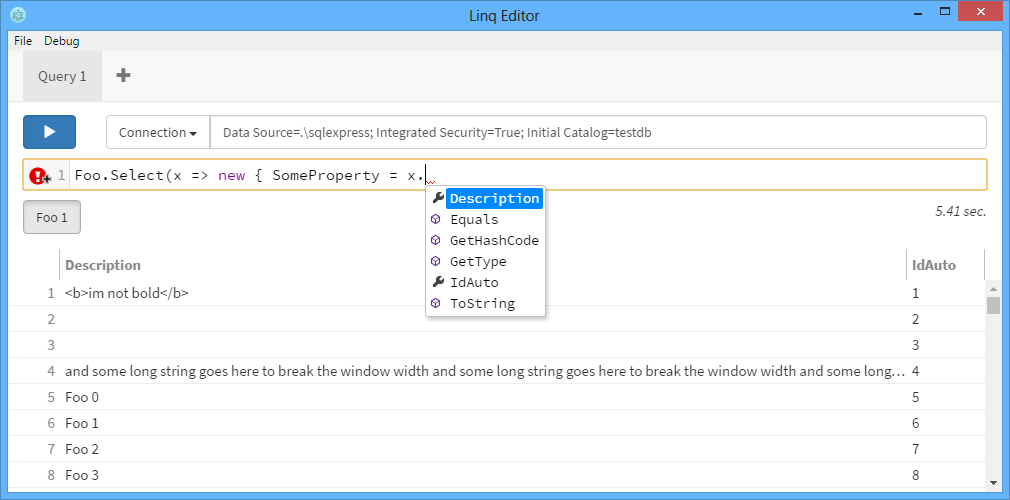The height and width of the screenshot is (500, 1010).
Task: Click the IdAuto value 5 cell
Action: coord(945,397)
